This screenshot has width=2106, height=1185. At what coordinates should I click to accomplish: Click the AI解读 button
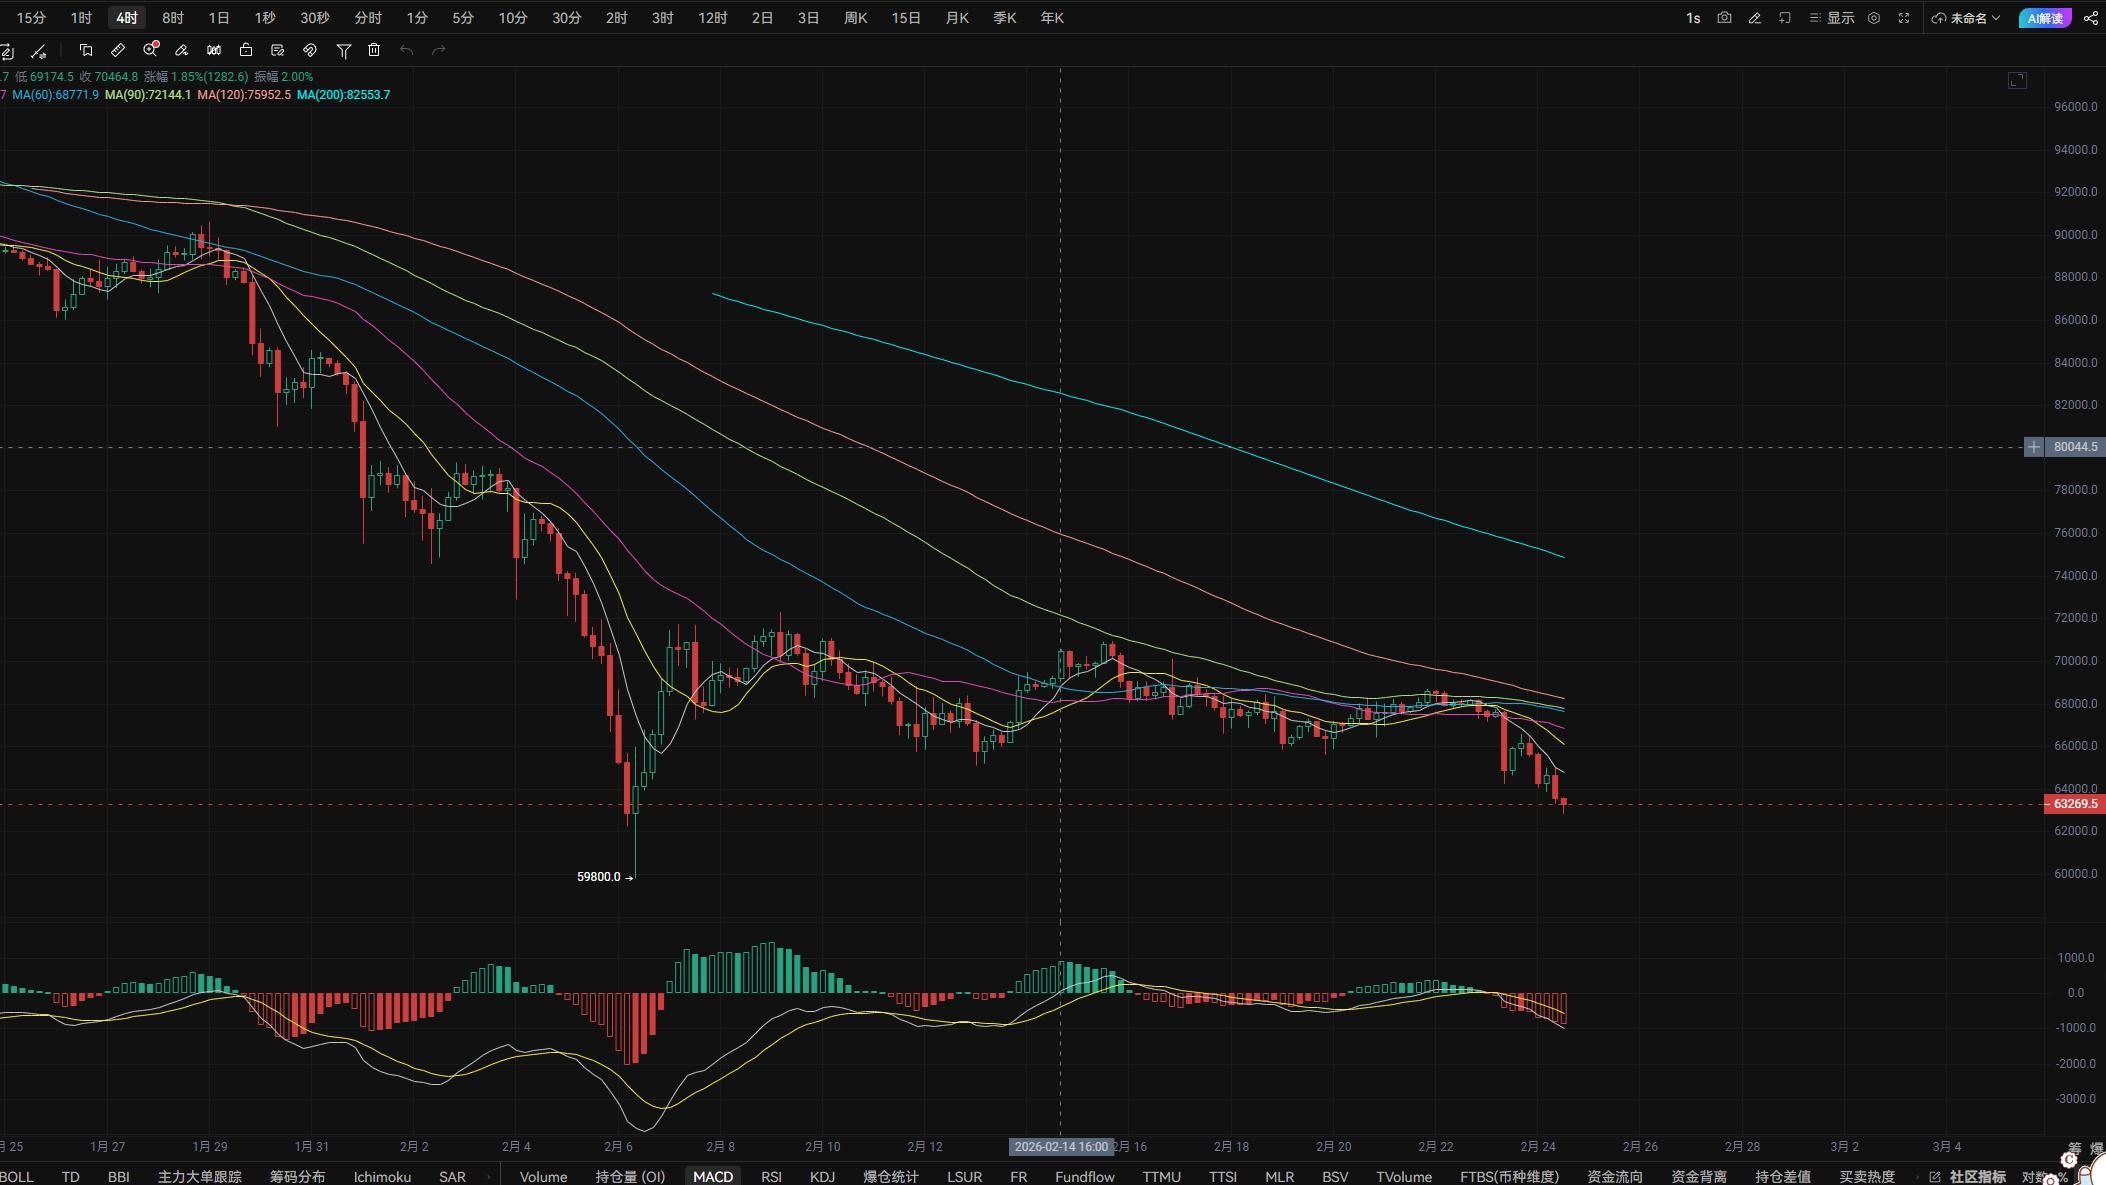pyautogui.click(x=2044, y=18)
